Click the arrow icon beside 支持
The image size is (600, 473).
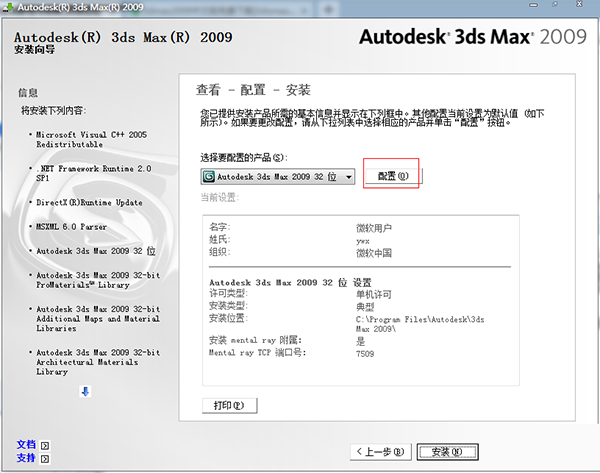tap(45, 458)
